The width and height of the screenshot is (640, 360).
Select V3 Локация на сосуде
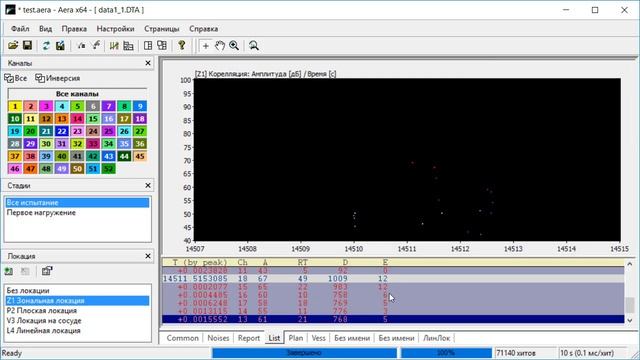[77, 321]
